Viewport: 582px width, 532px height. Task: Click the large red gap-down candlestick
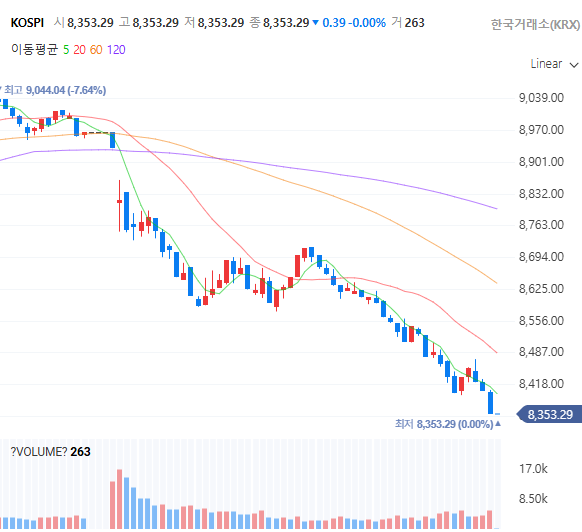(120, 205)
